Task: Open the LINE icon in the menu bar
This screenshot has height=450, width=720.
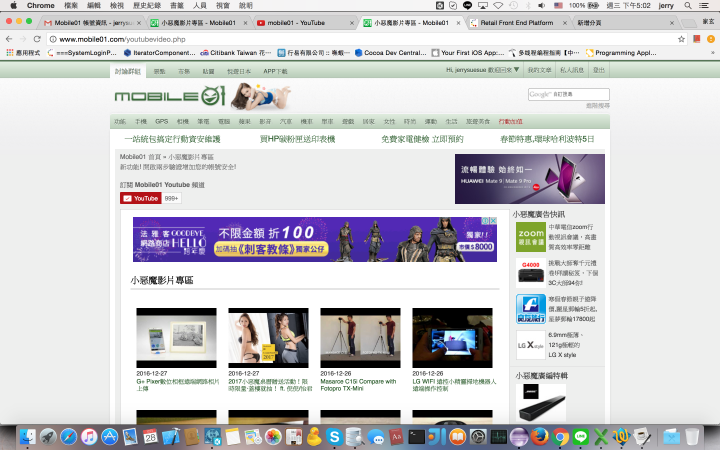Action: pyautogui.click(x=467, y=6)
